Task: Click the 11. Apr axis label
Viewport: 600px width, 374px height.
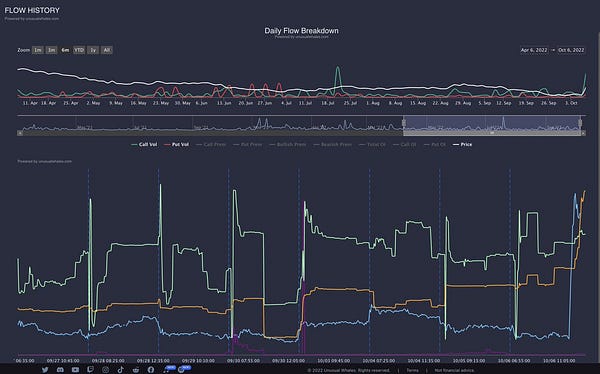Action: point(30,103)
